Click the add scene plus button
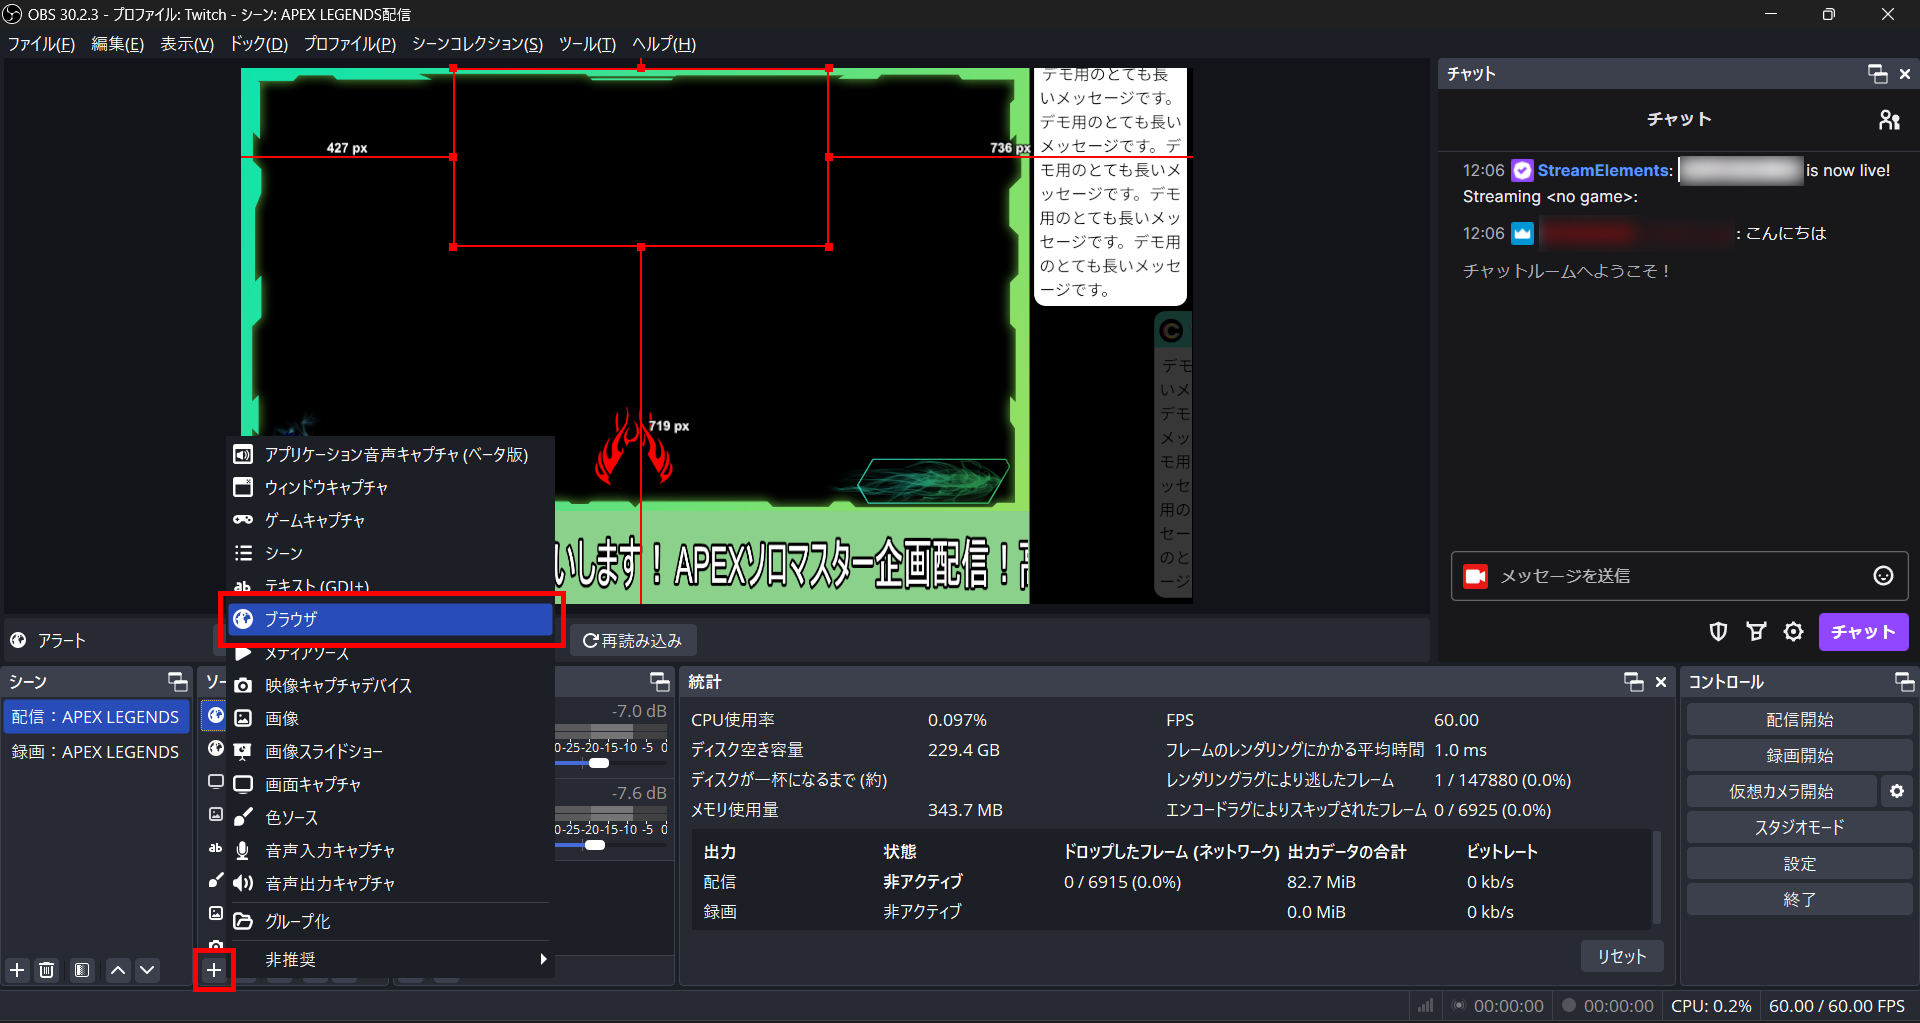This screenshot has width=1920, height=1023. [17, 970]
